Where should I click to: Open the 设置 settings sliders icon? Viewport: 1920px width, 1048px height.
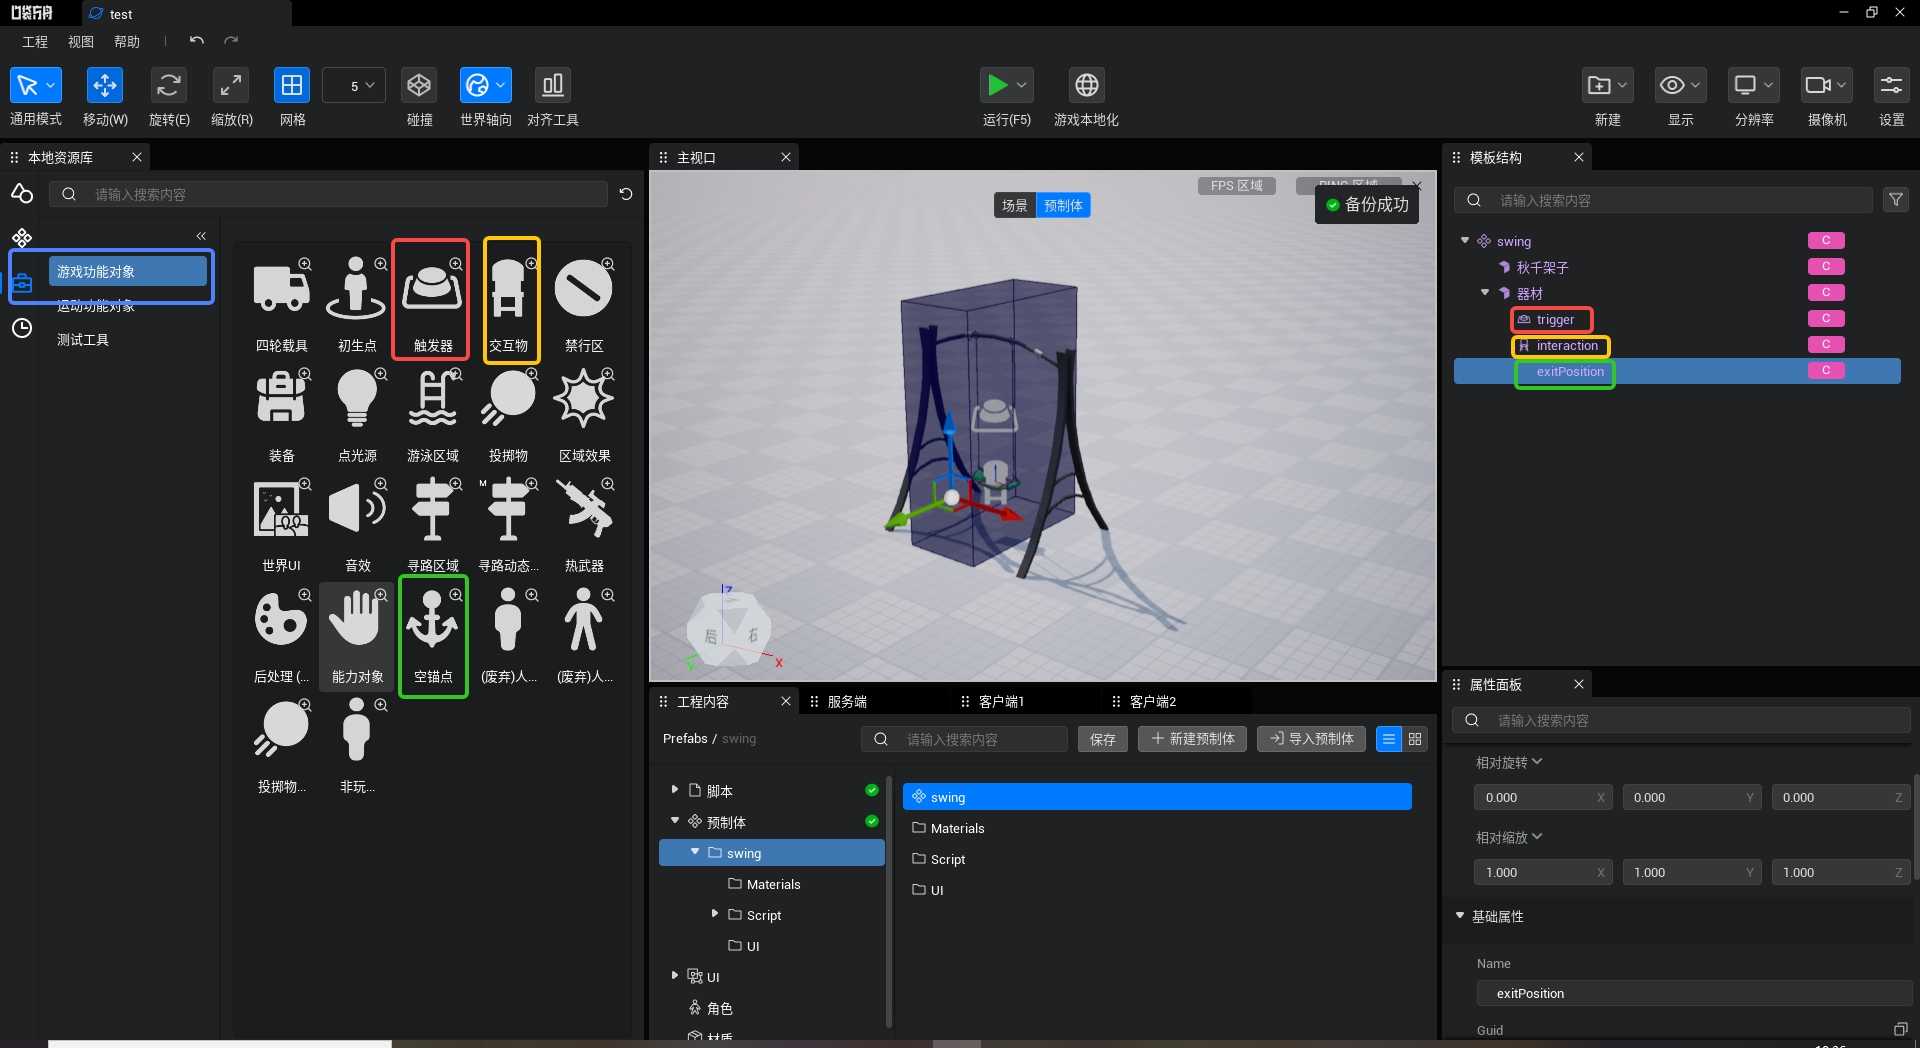click(x=1891, y=86)
